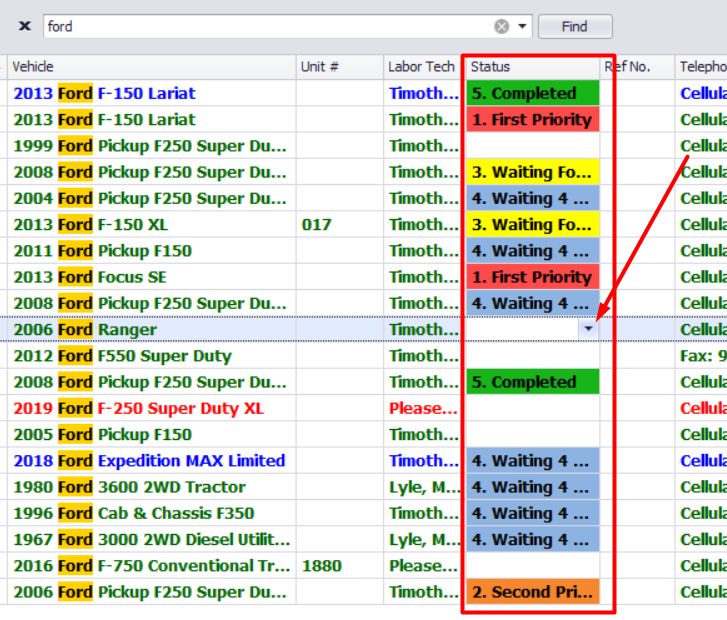Clear the ford search text

(x=501, y=26)
